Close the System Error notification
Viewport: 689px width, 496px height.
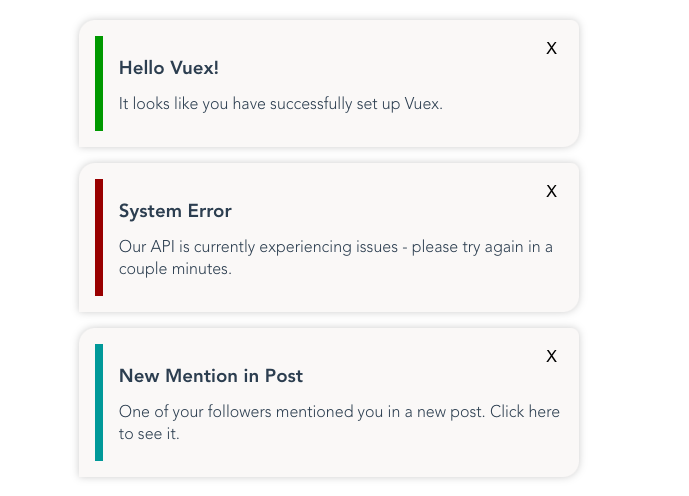coord(551,191)
